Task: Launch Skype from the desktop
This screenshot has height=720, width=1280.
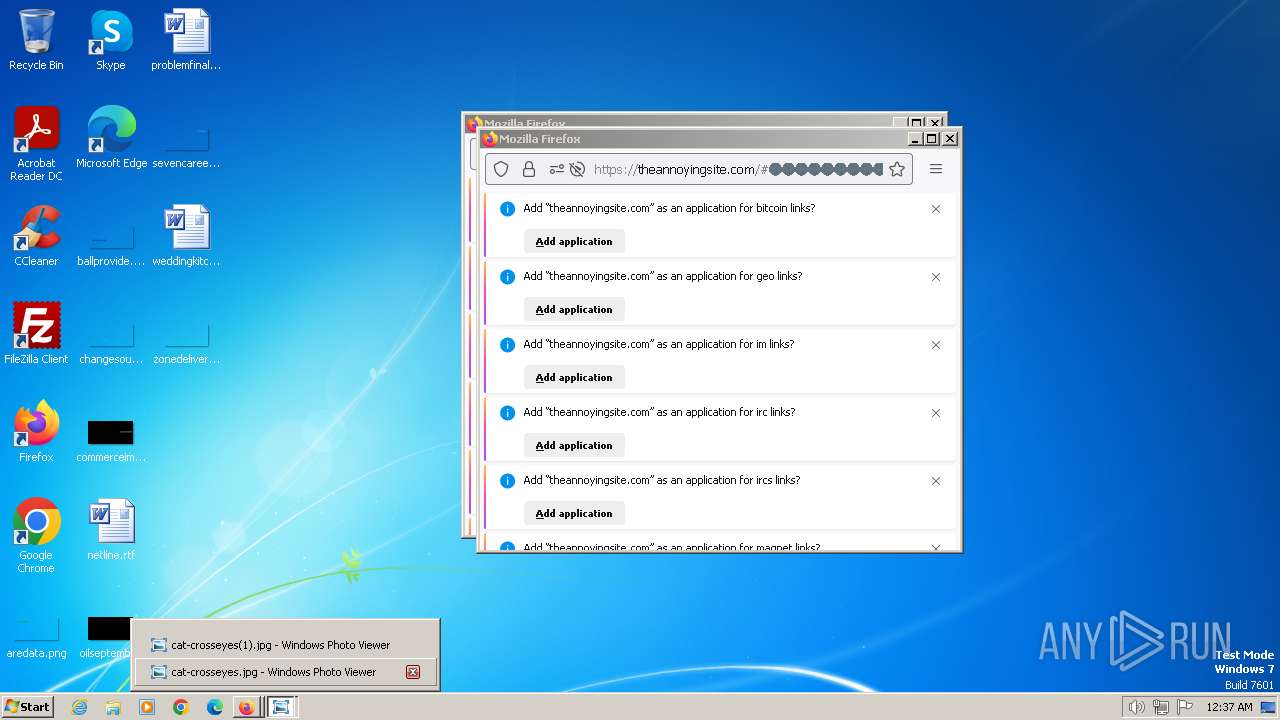Action: tap(110, 40)
